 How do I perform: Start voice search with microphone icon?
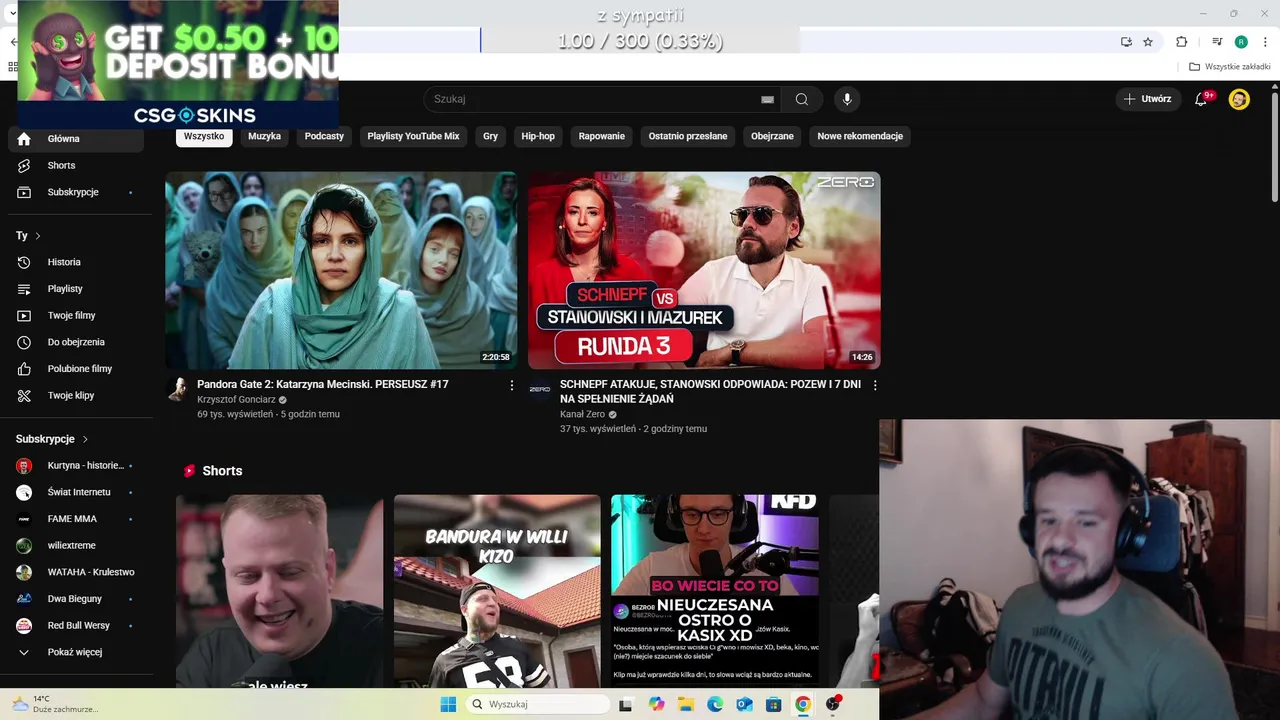[847, 99]
